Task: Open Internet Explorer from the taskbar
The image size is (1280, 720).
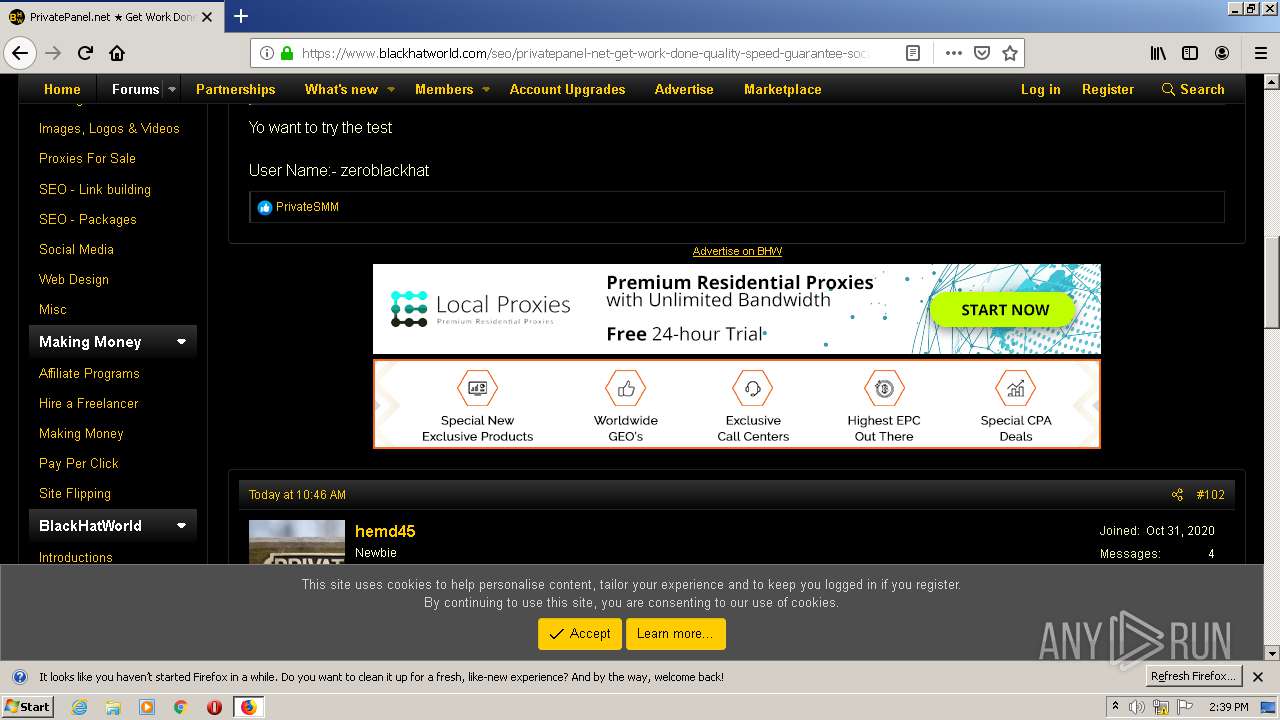Action: coord(80,707)
